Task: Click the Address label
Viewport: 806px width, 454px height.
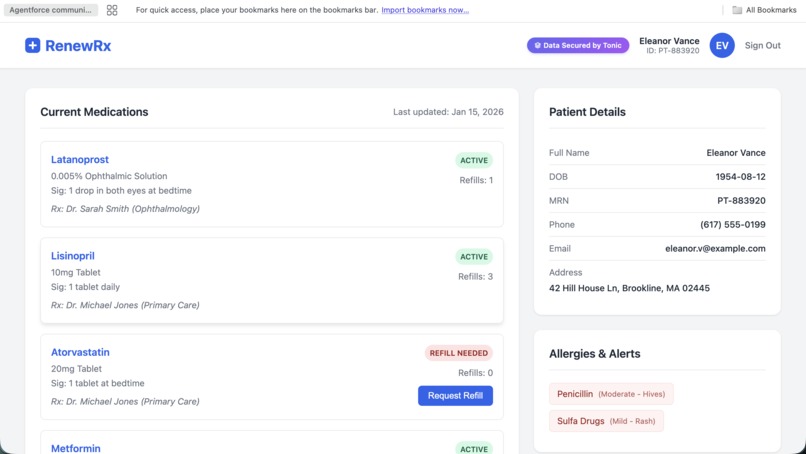Action: tap(565, 273)
